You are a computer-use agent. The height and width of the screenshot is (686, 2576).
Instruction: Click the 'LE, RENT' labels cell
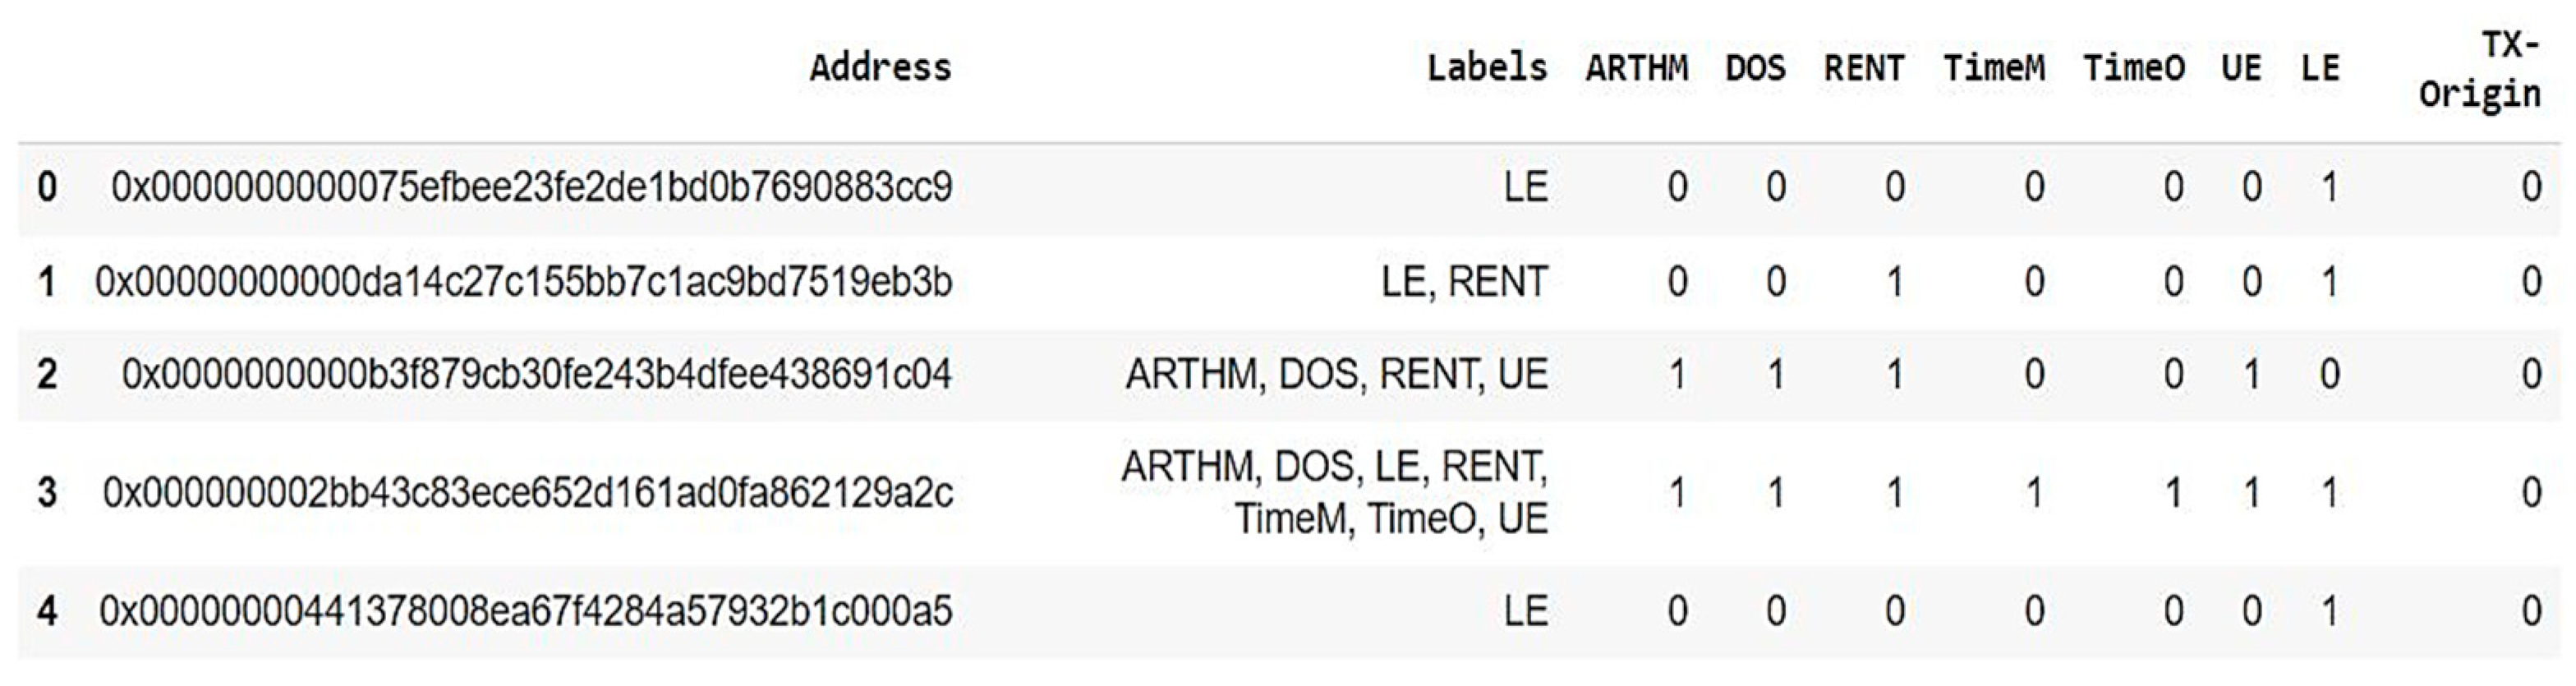[1464, 282]
